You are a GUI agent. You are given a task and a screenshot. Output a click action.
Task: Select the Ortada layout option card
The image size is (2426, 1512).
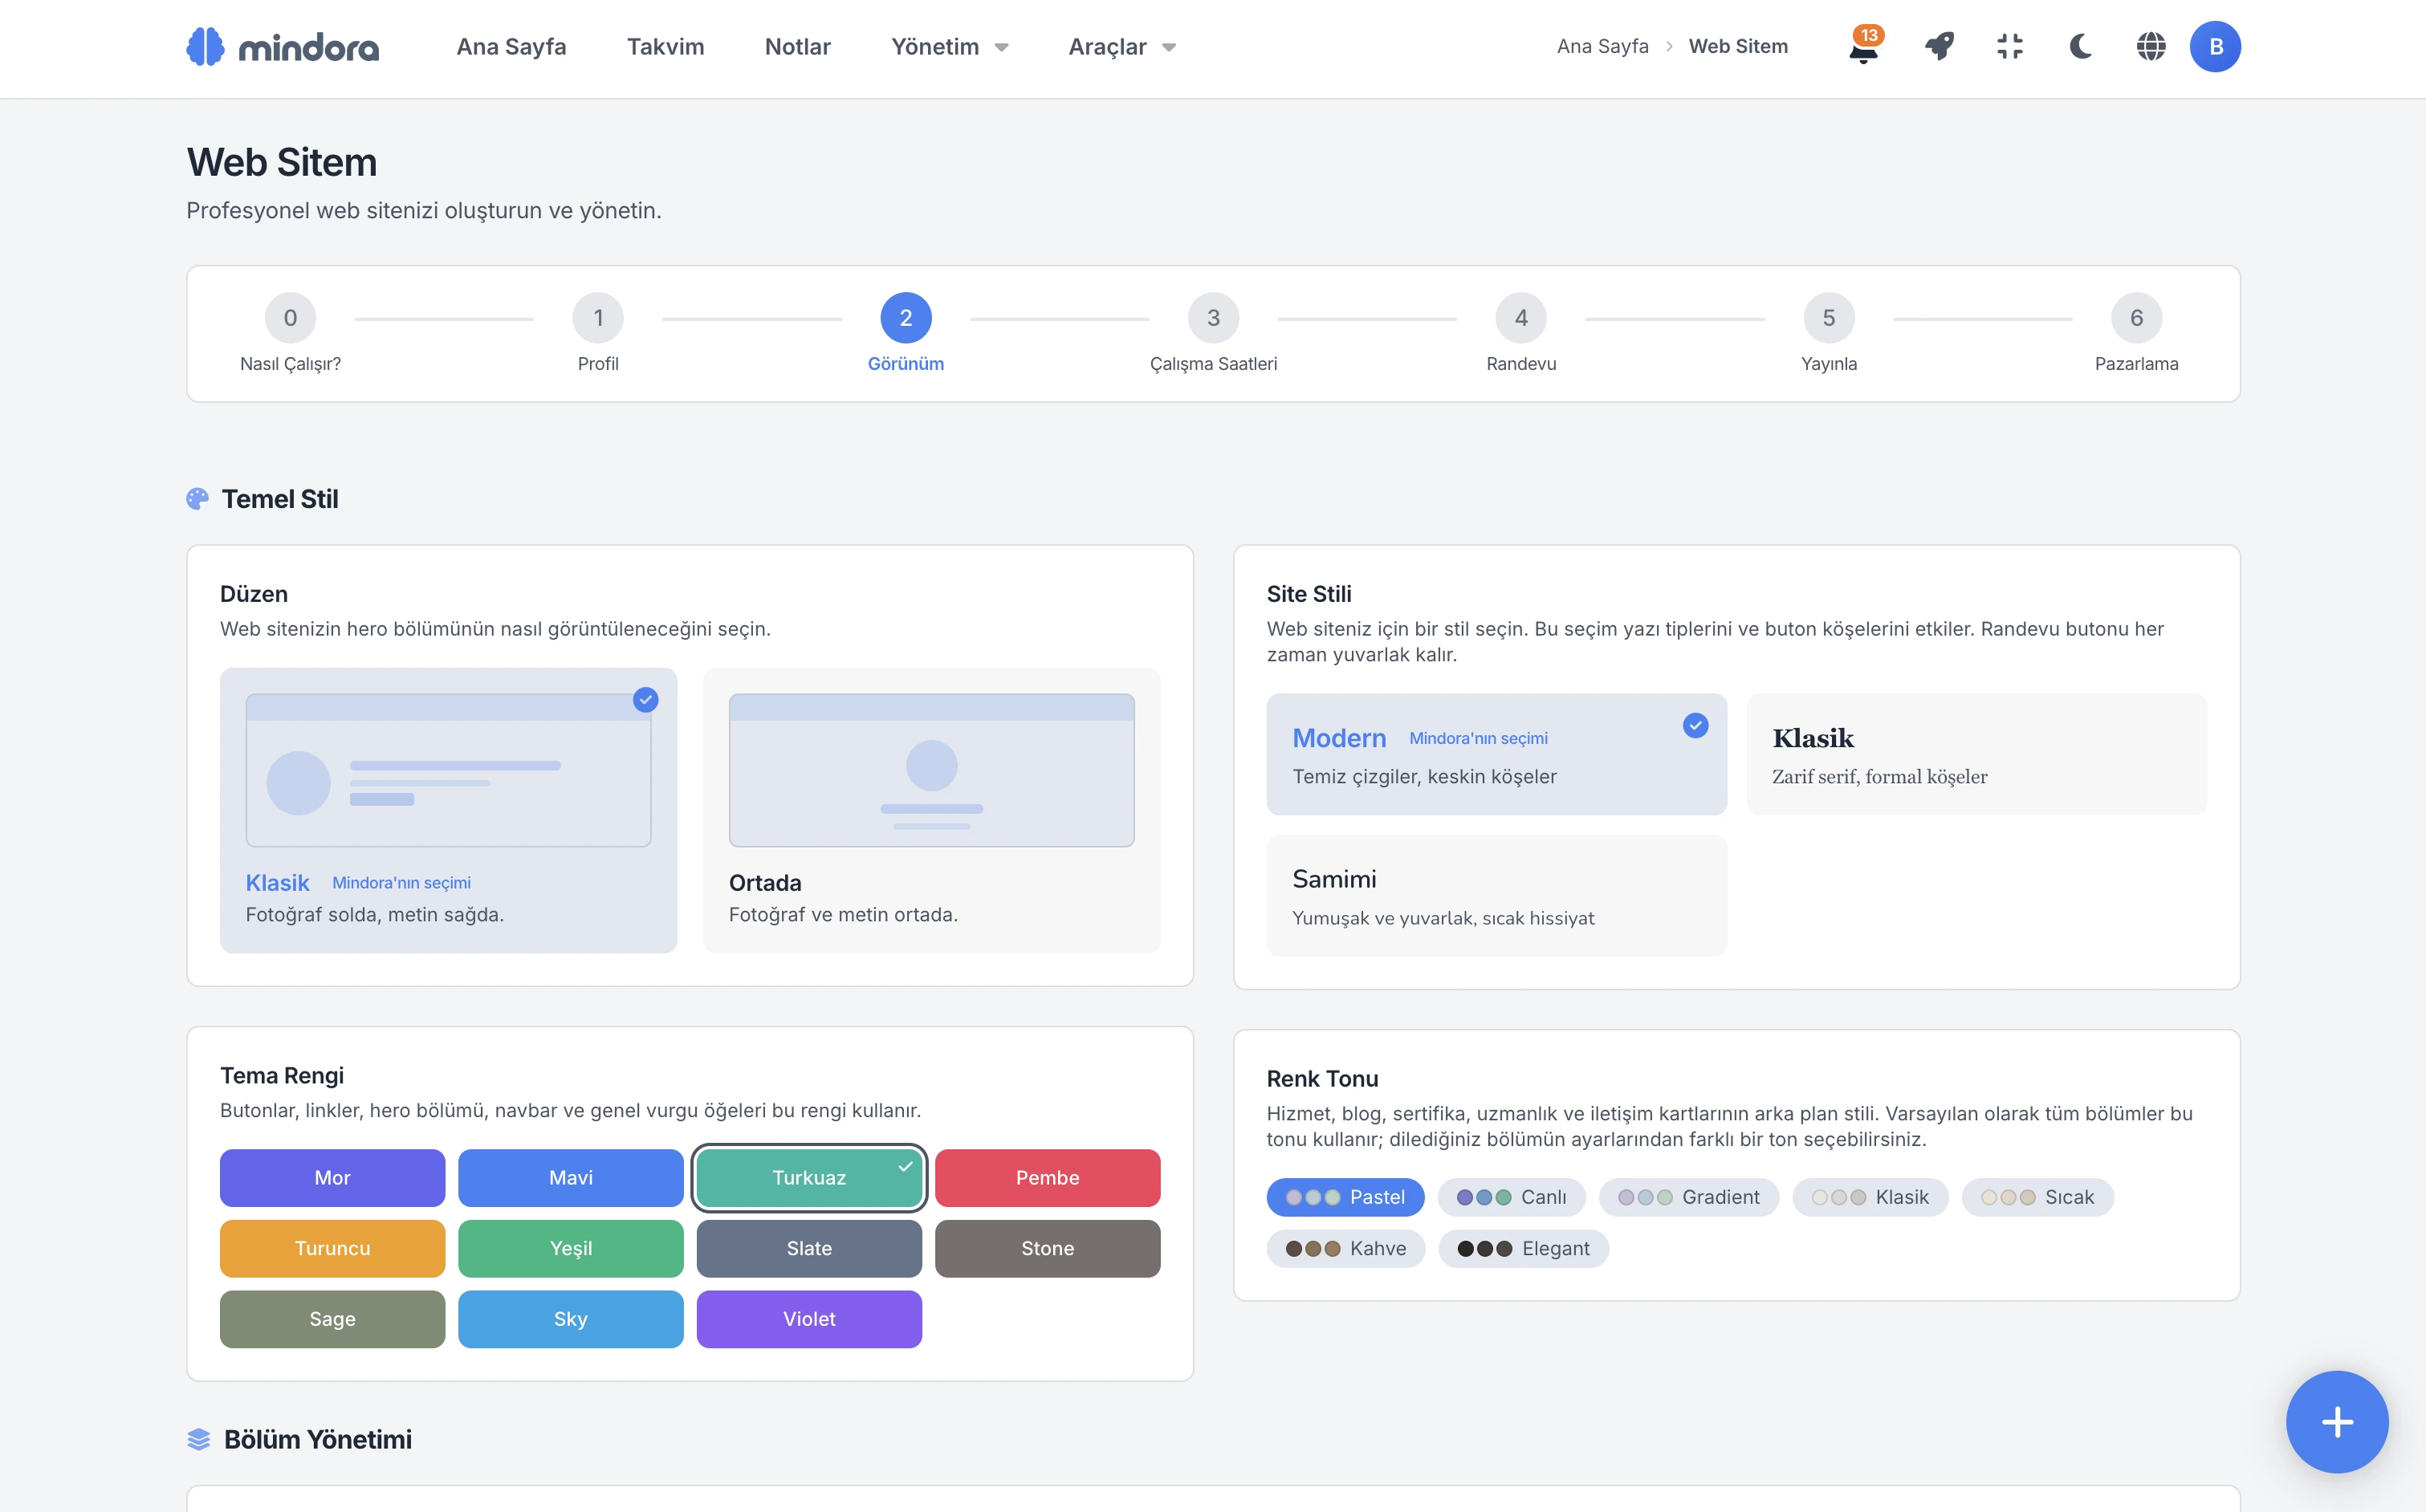click(931, 810)
